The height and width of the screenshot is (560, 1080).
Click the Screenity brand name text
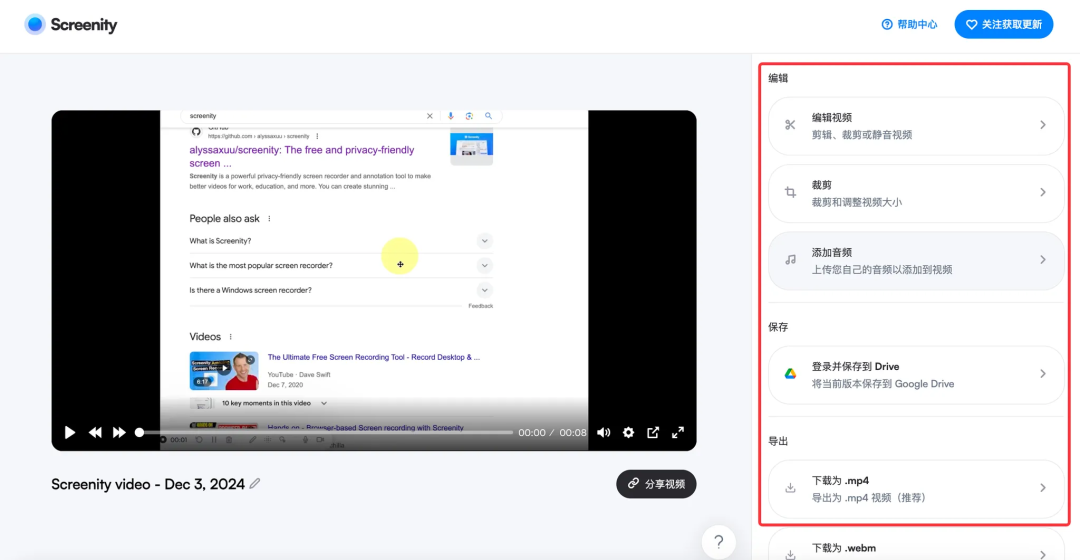[x=83, y=25]
